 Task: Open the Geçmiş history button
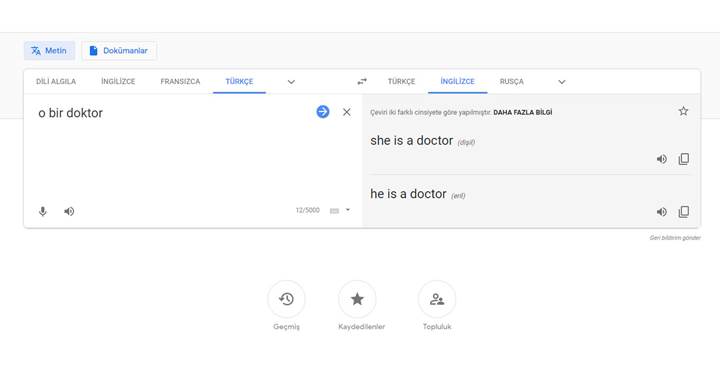pyautogui.click(x=286, y=299)
